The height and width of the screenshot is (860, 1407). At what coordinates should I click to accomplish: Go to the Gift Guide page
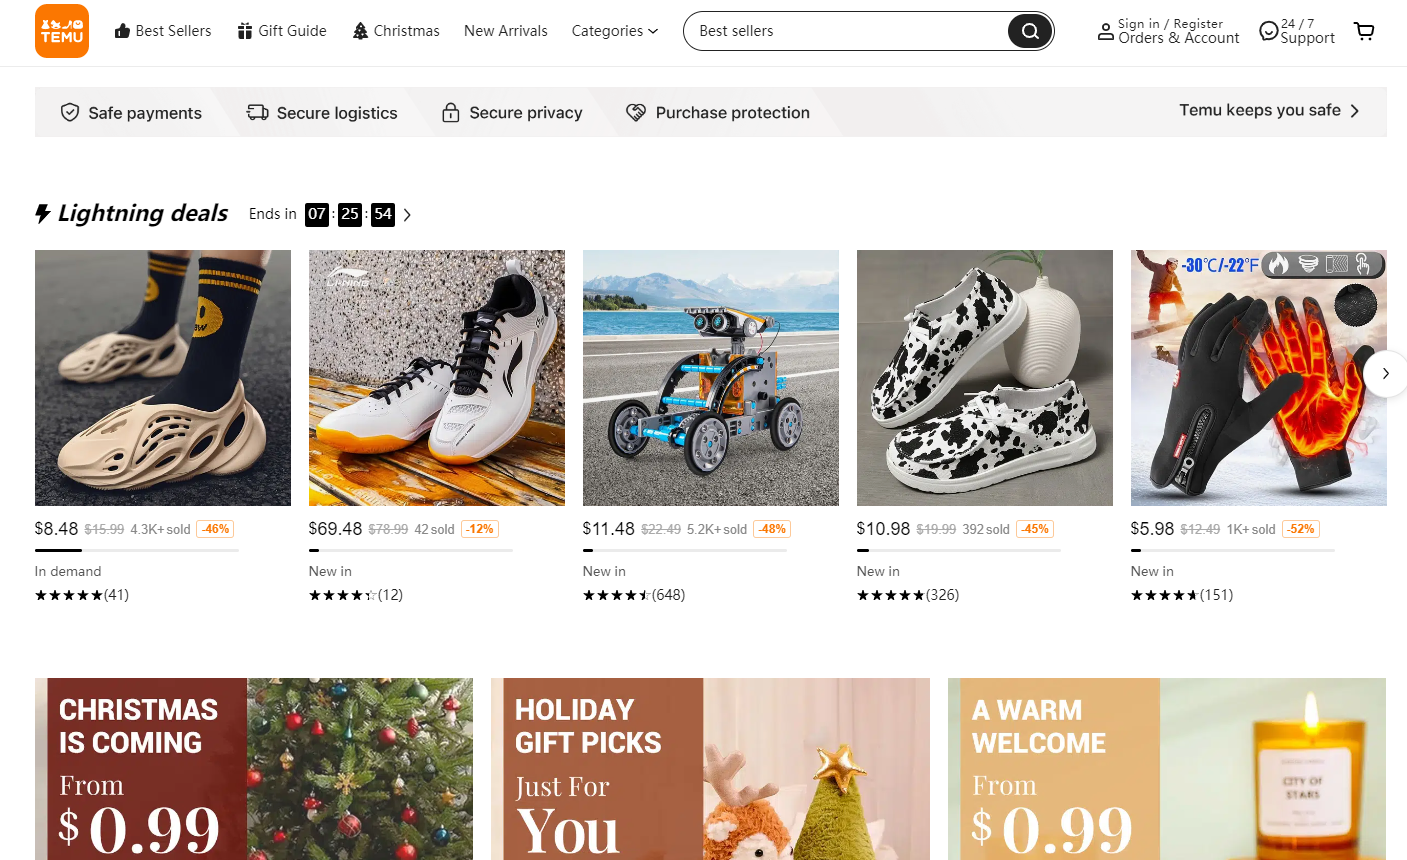(x=282, y=31)
